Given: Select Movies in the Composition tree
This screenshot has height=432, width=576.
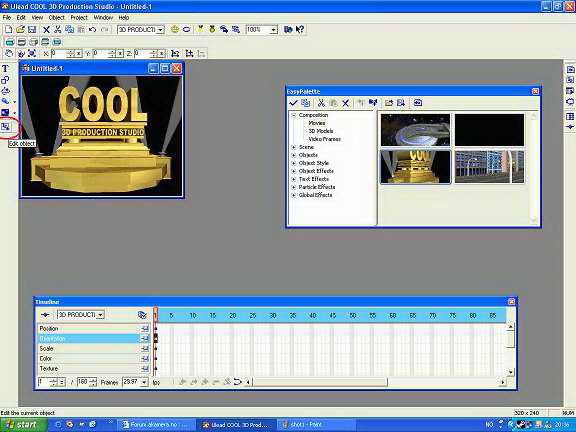Looking at the screenshot, I should pyautogui.click(x=317, y=123).
